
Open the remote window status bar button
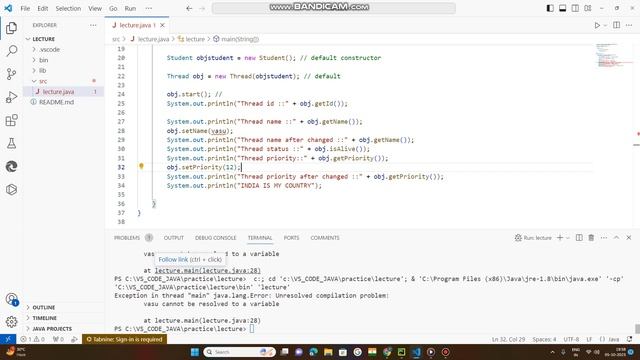(x=8, y=339)
